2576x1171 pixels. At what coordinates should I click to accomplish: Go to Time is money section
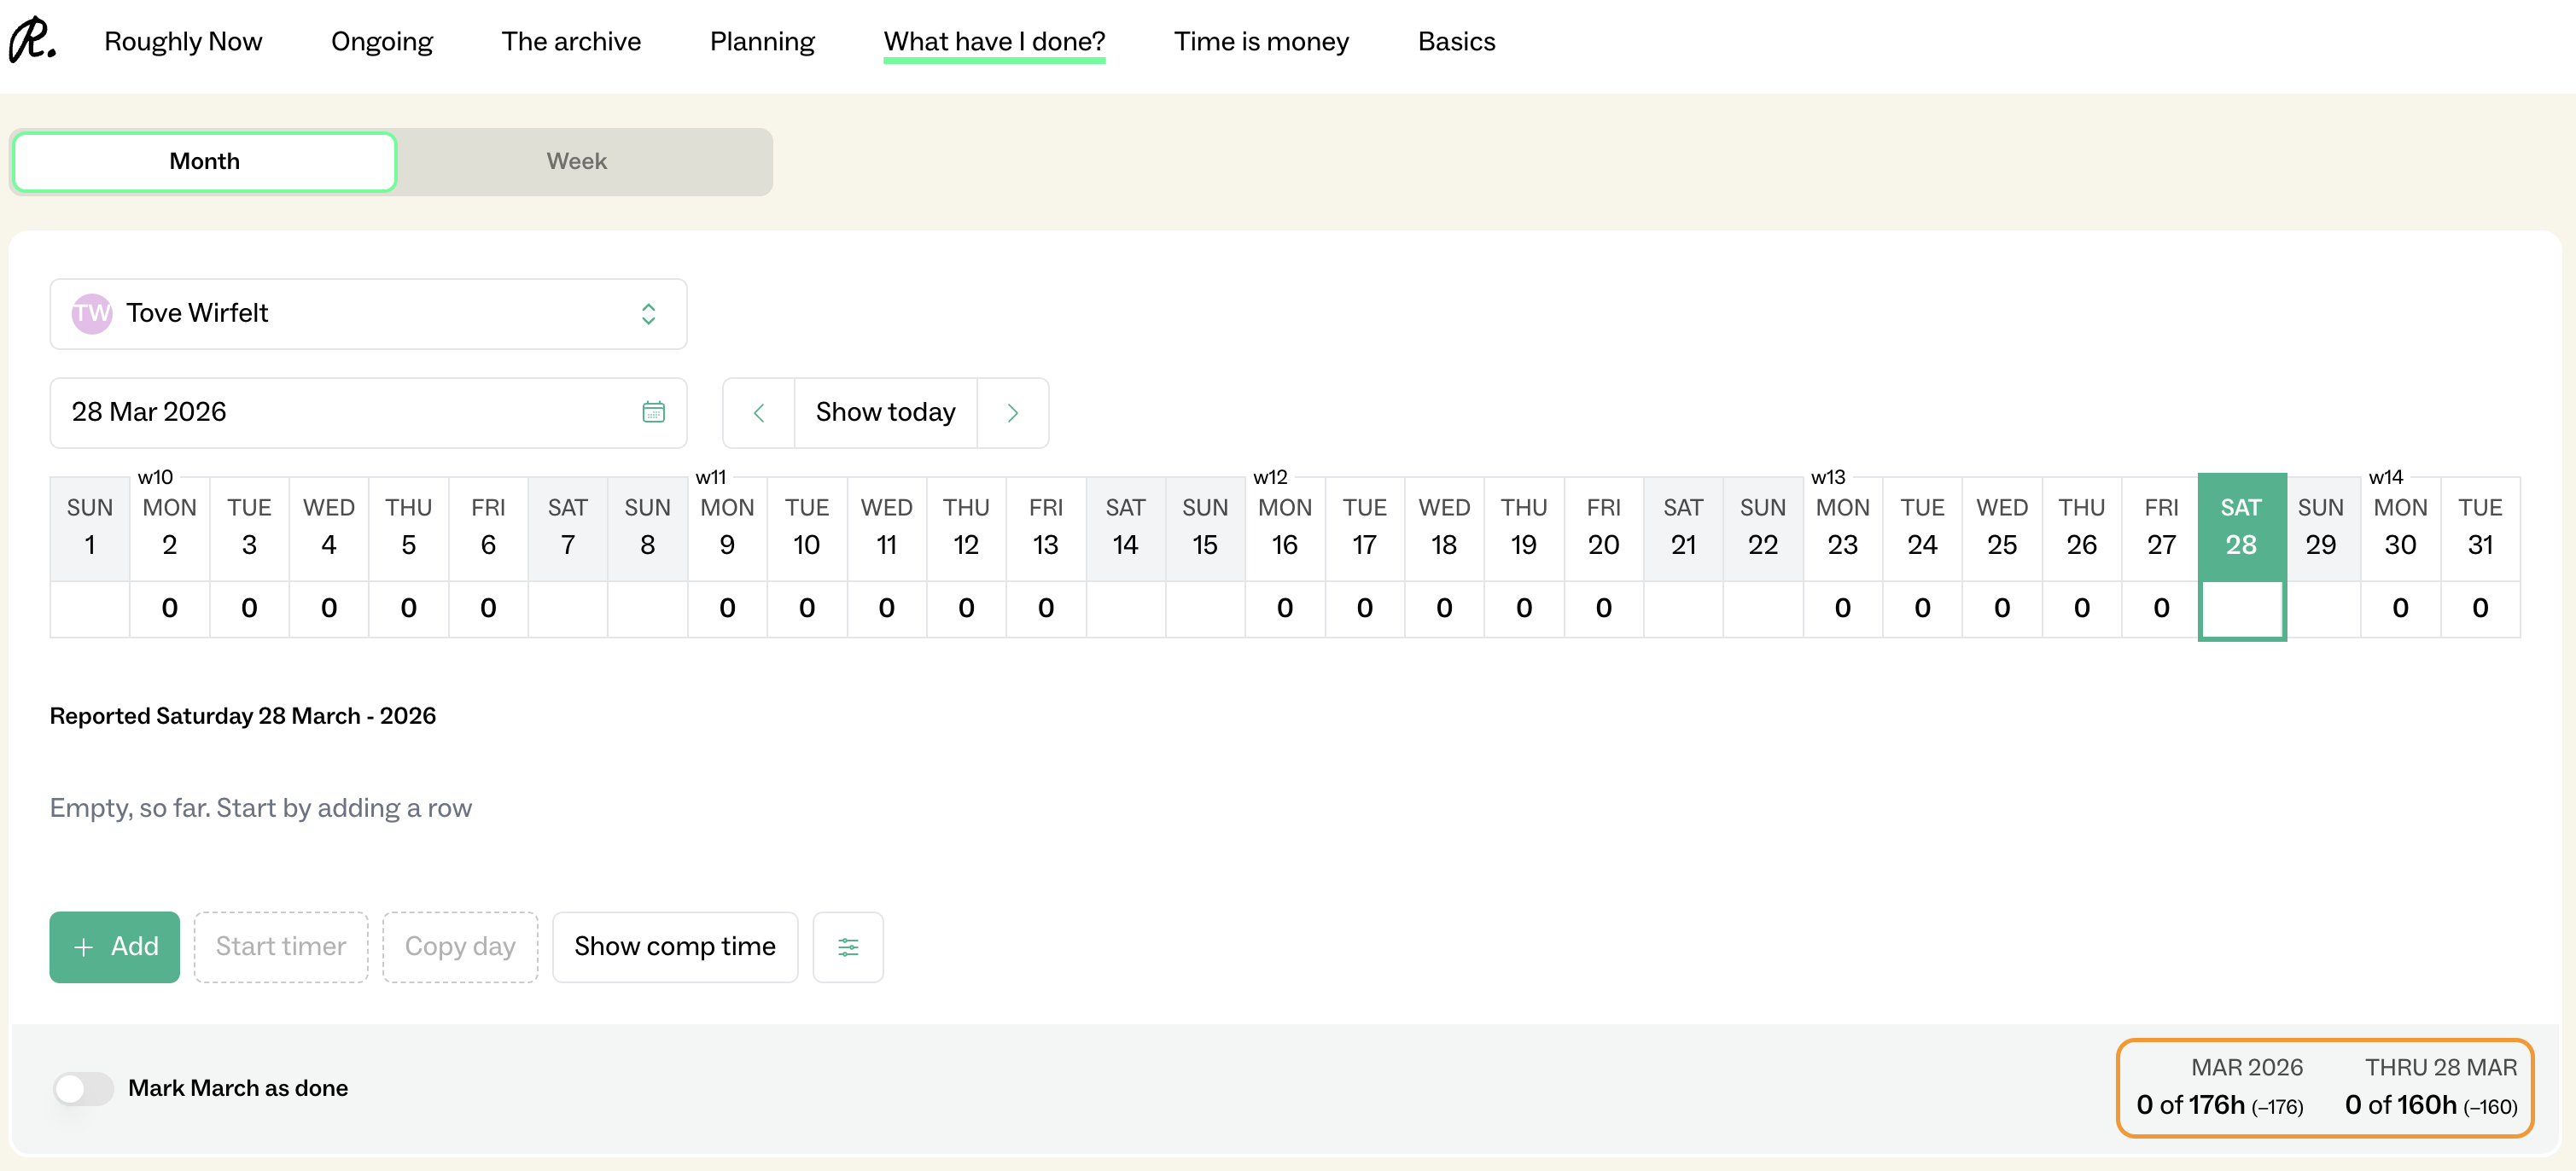click(1260, 41)
